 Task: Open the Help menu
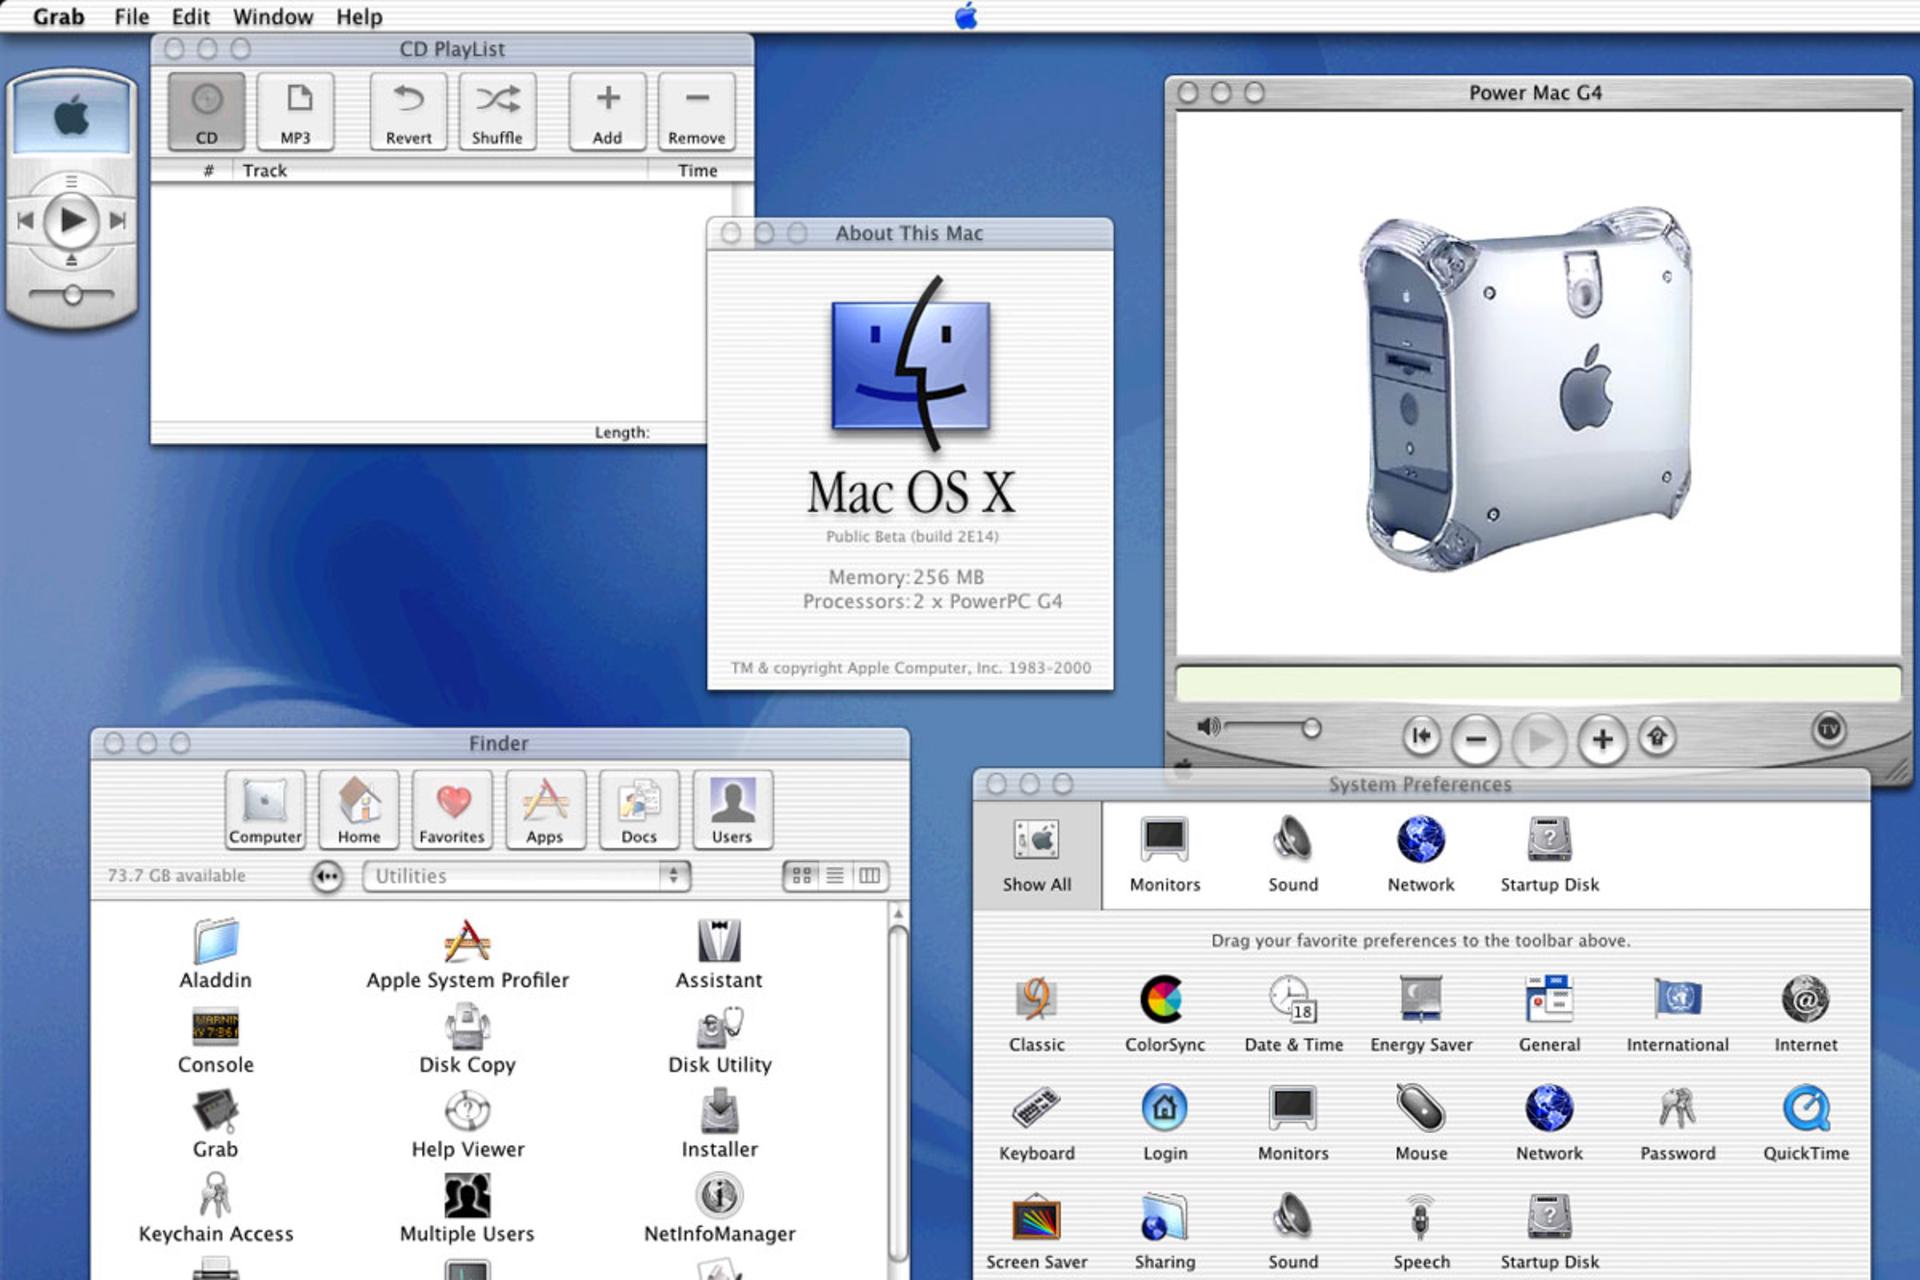tap(359, 17)
